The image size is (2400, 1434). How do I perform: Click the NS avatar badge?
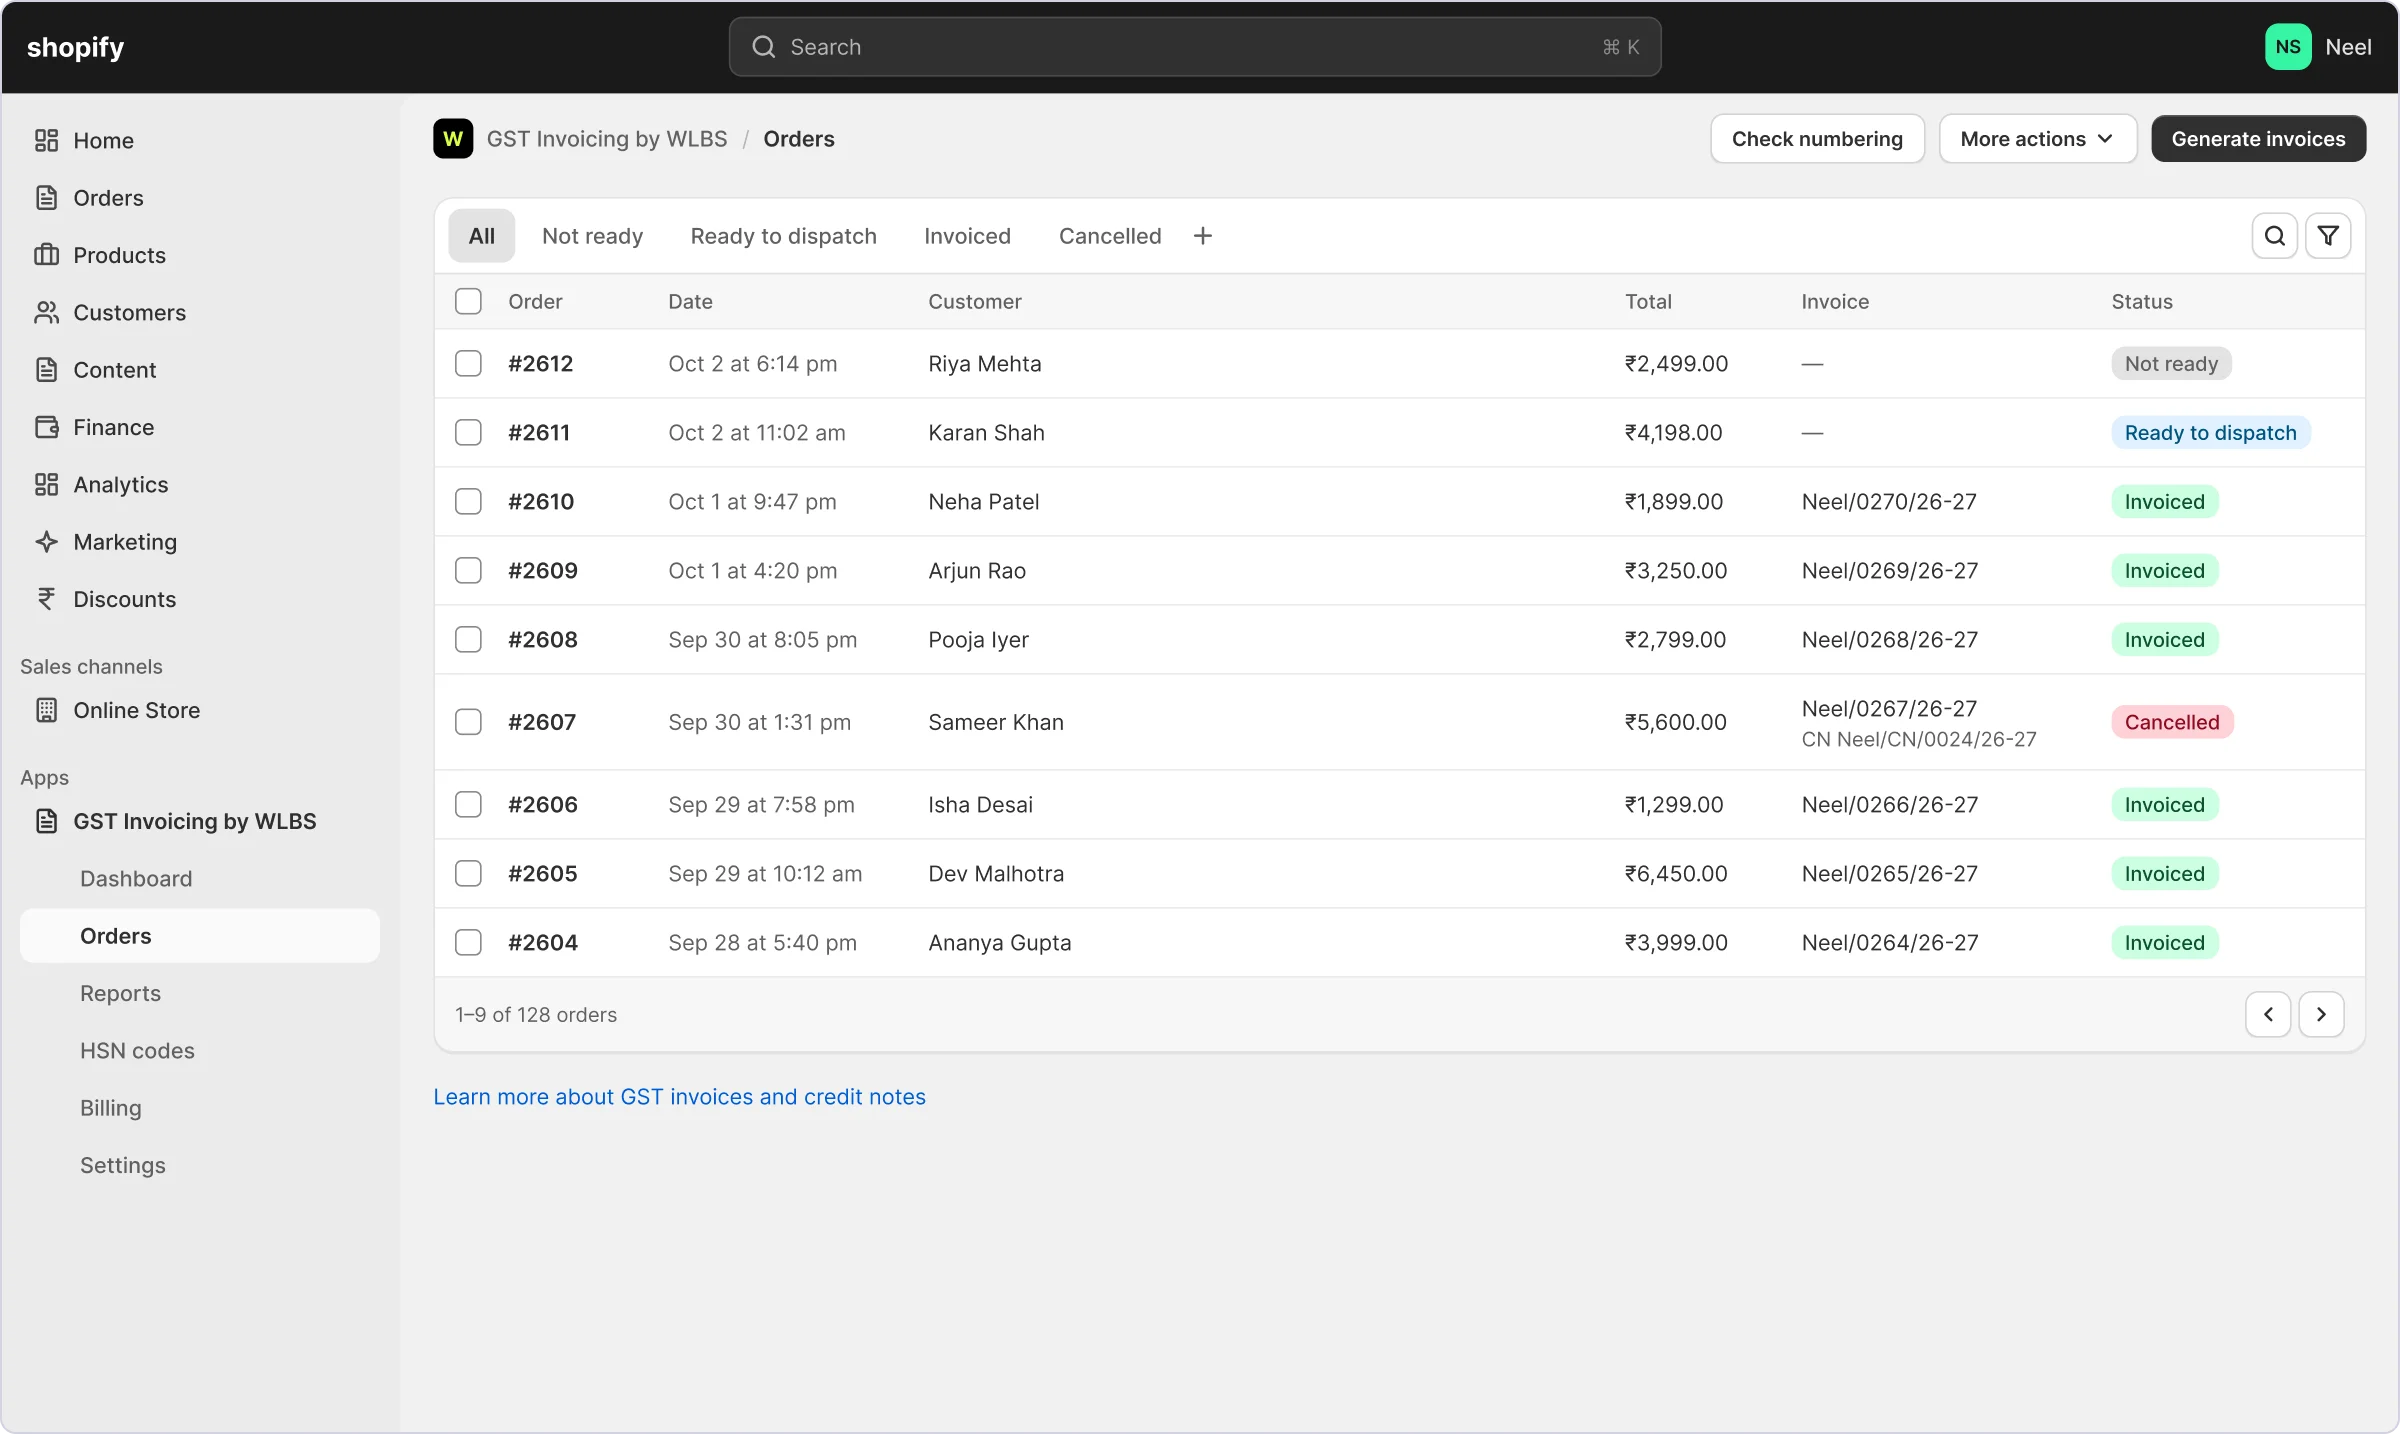point(2288,47)
